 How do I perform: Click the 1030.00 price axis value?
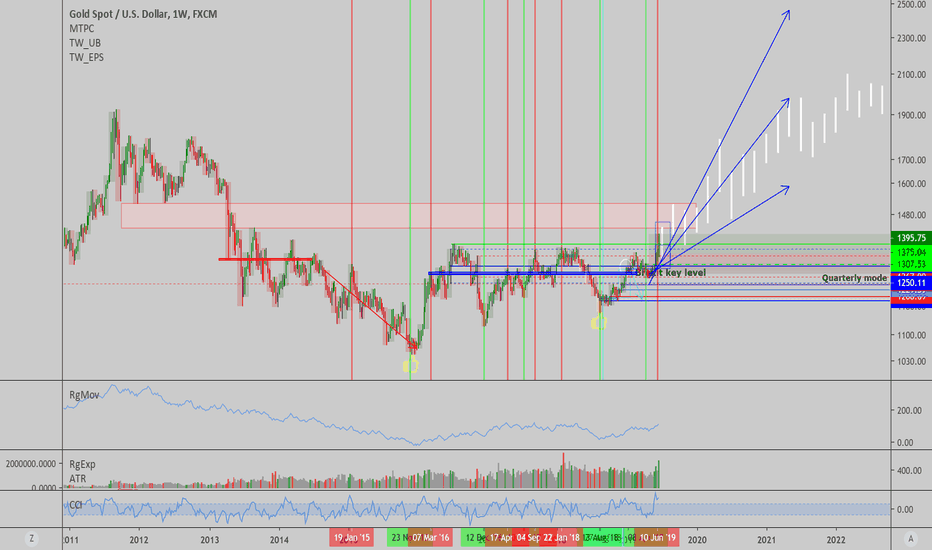pos(911,362)
